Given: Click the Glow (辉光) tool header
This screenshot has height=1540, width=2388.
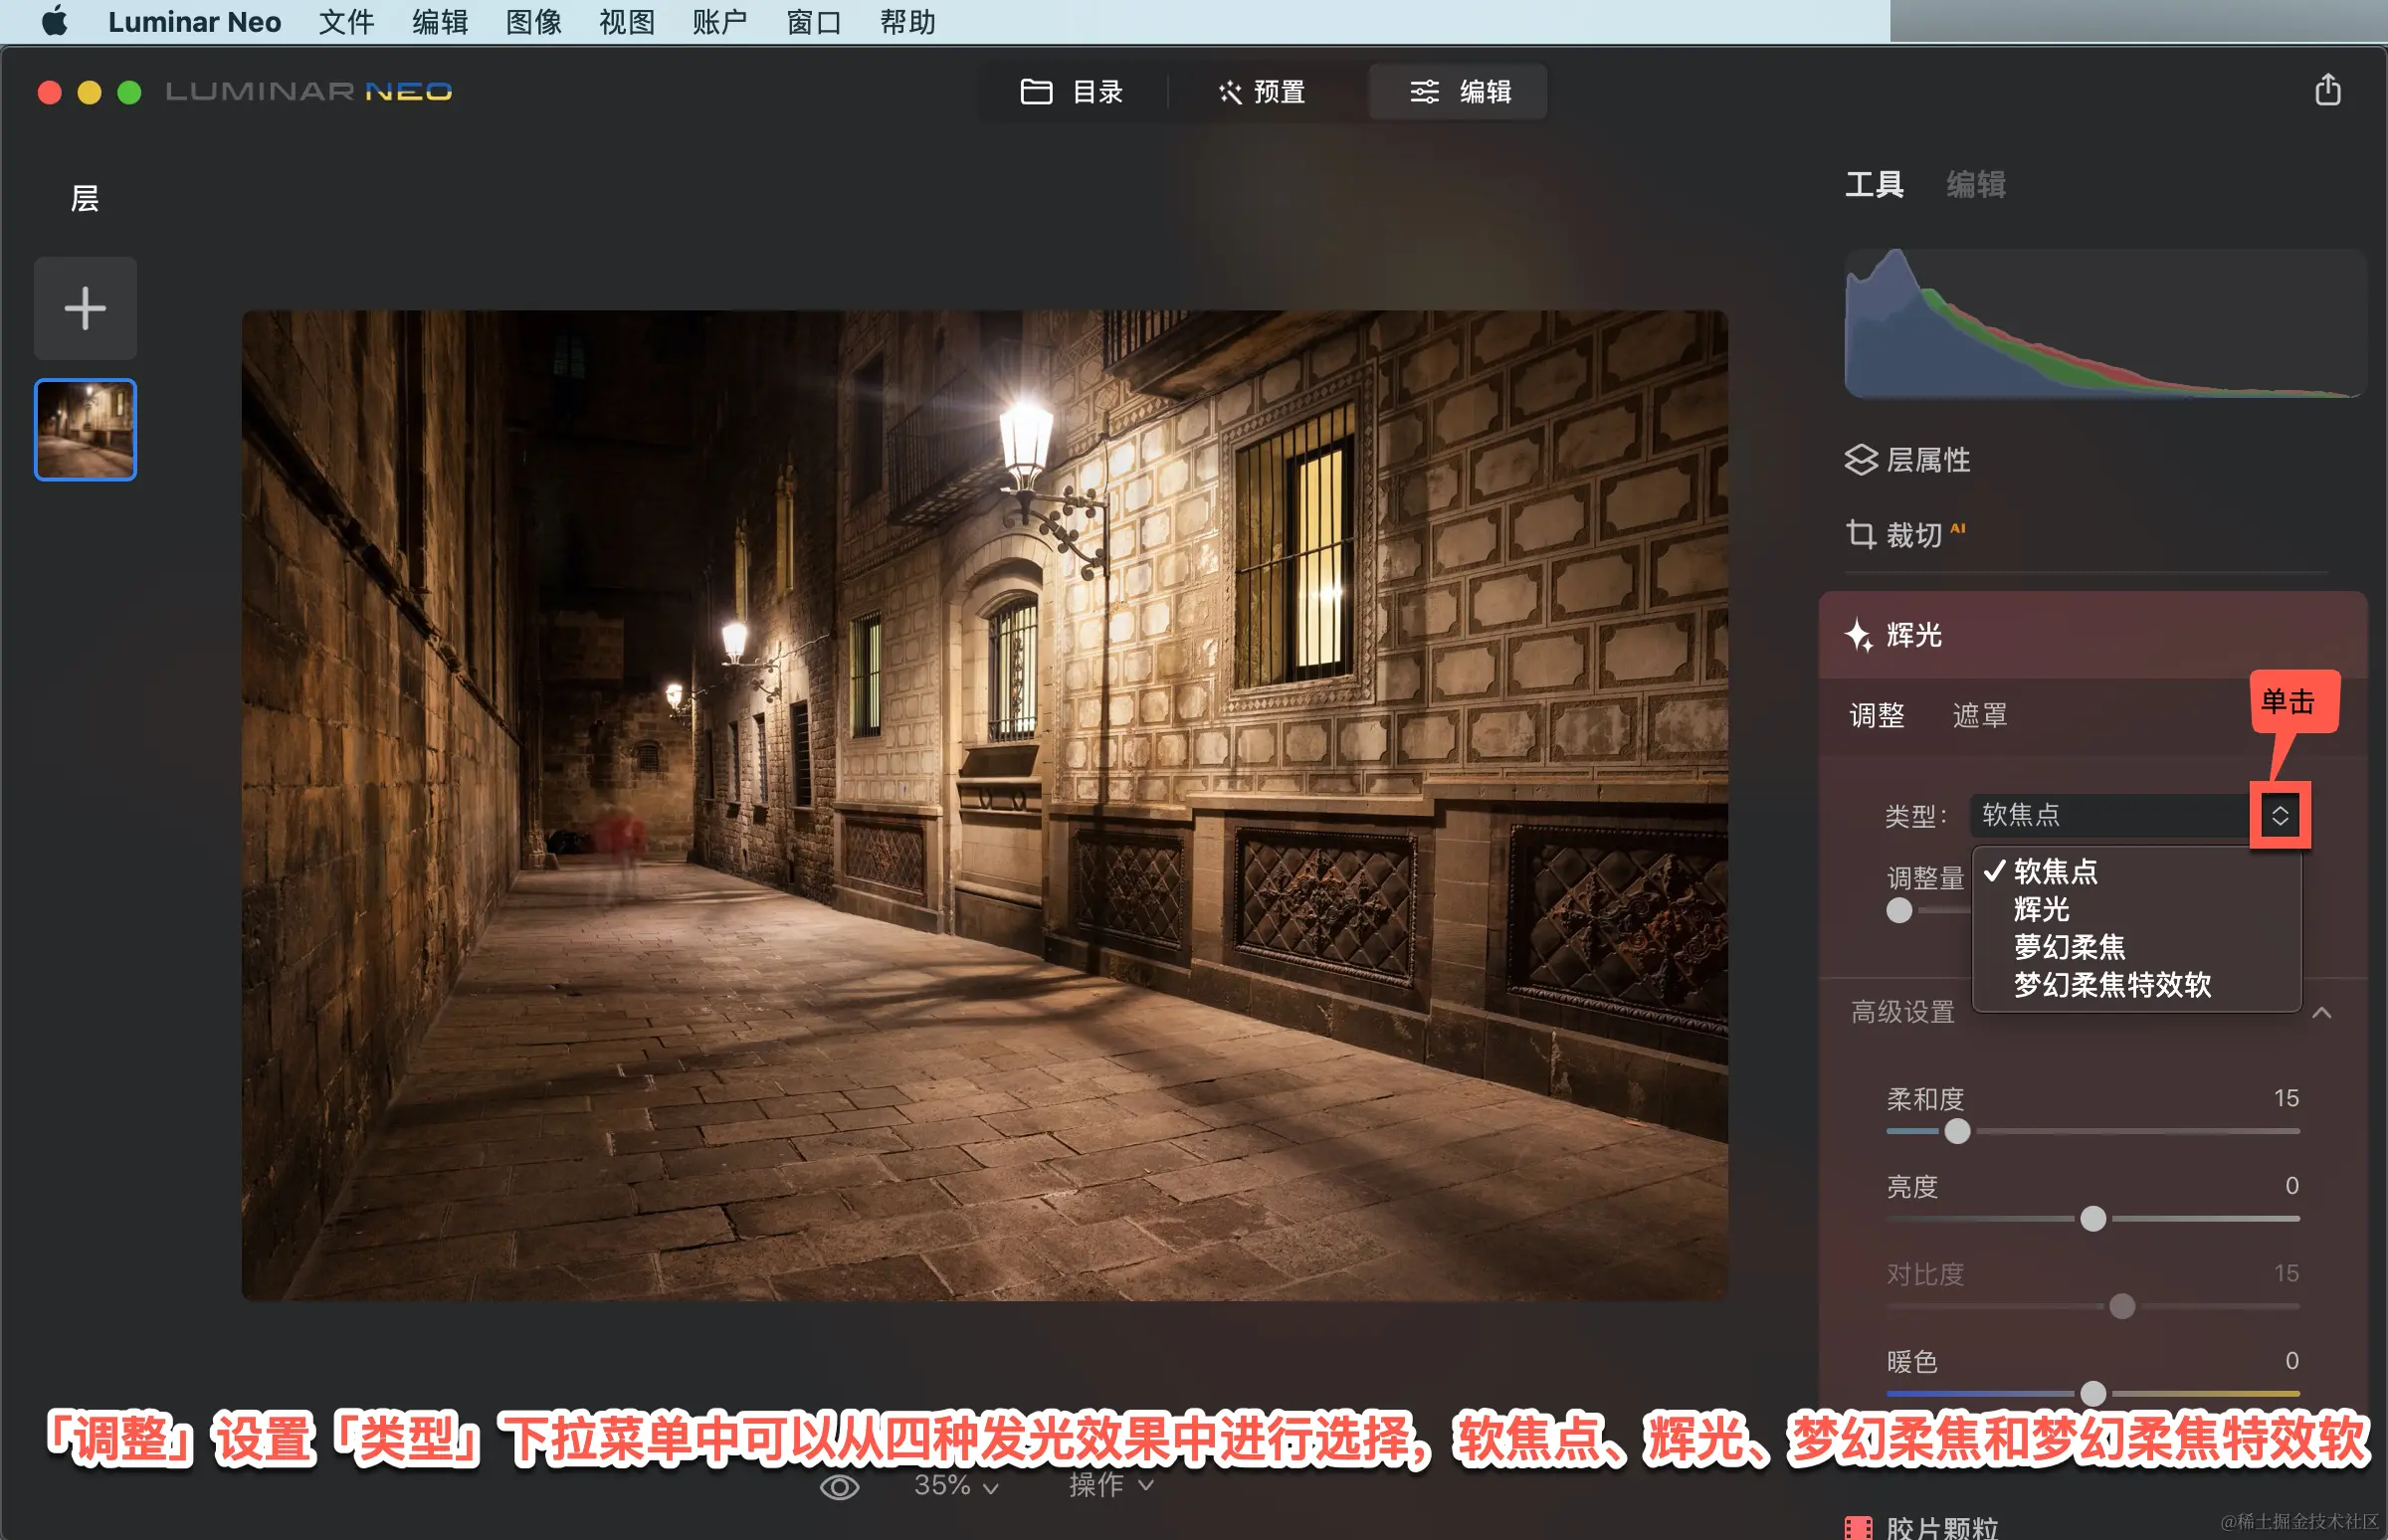Looking at the screenshot, I should coord(1912,635).
